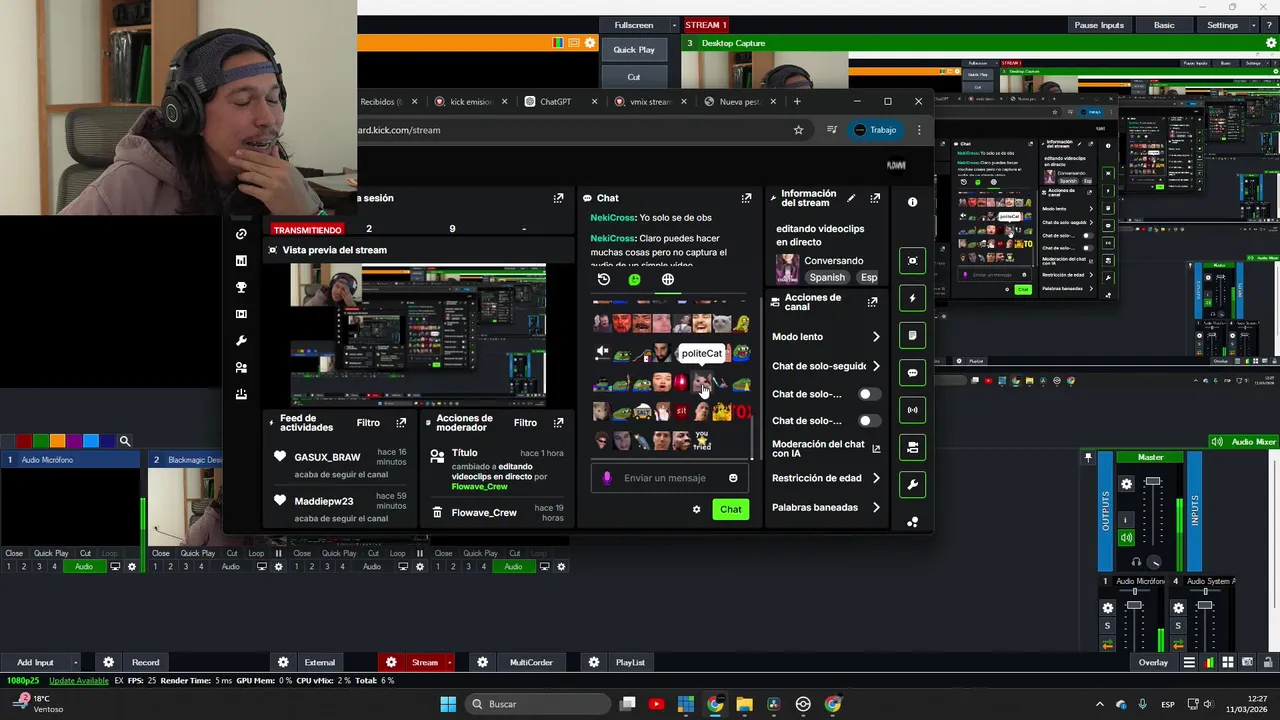Pop out the Chat panel
Screen dimensions: 1280x720
pos(746,198)
